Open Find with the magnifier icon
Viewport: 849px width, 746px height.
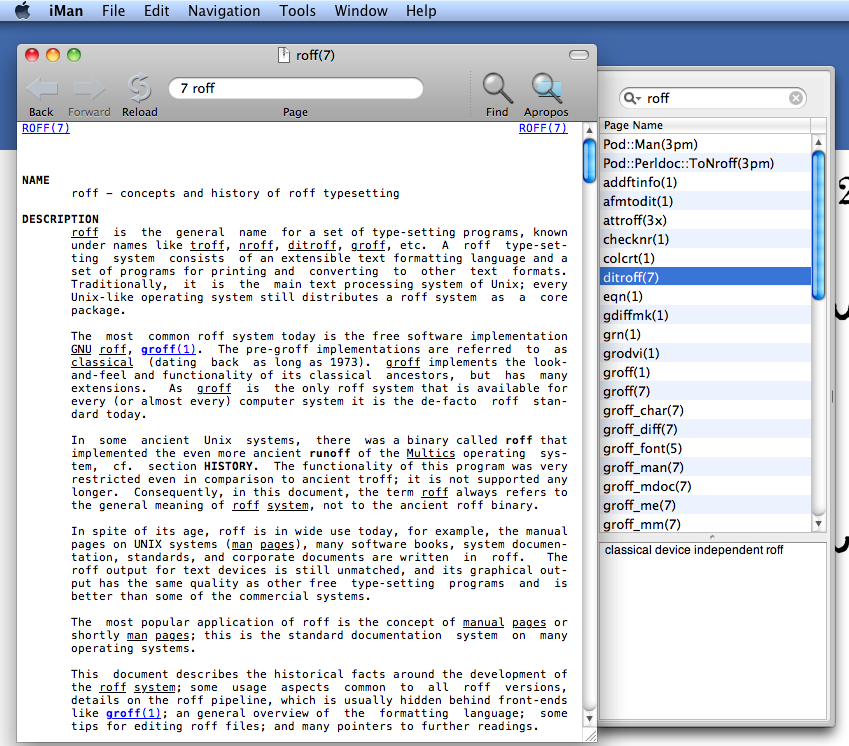[497, 89]
